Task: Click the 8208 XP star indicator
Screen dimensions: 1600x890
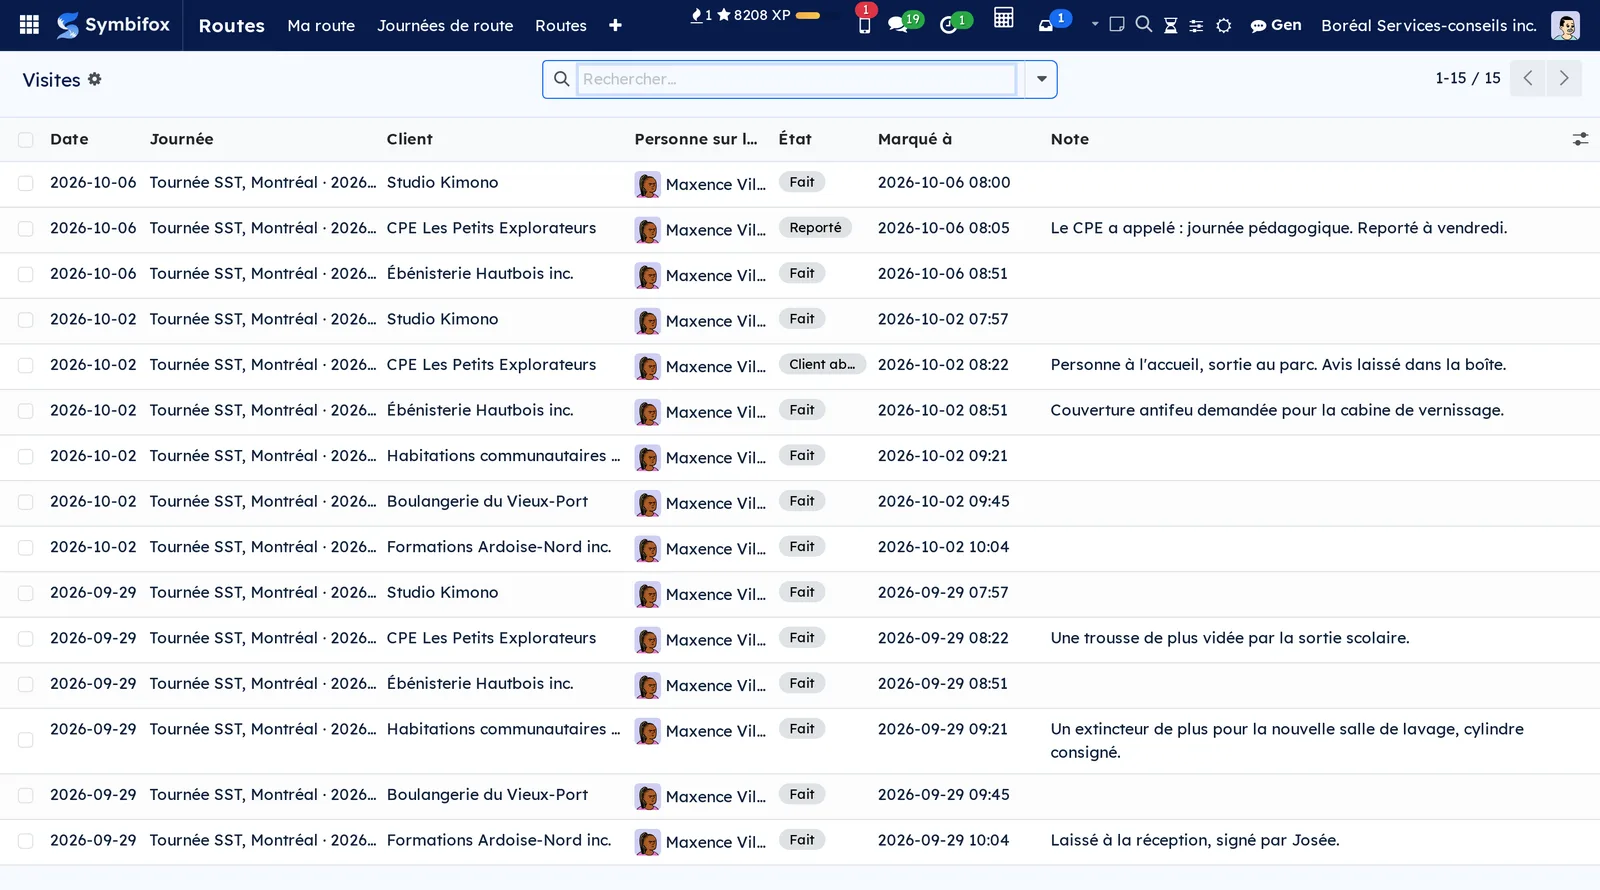Action: 753,15
